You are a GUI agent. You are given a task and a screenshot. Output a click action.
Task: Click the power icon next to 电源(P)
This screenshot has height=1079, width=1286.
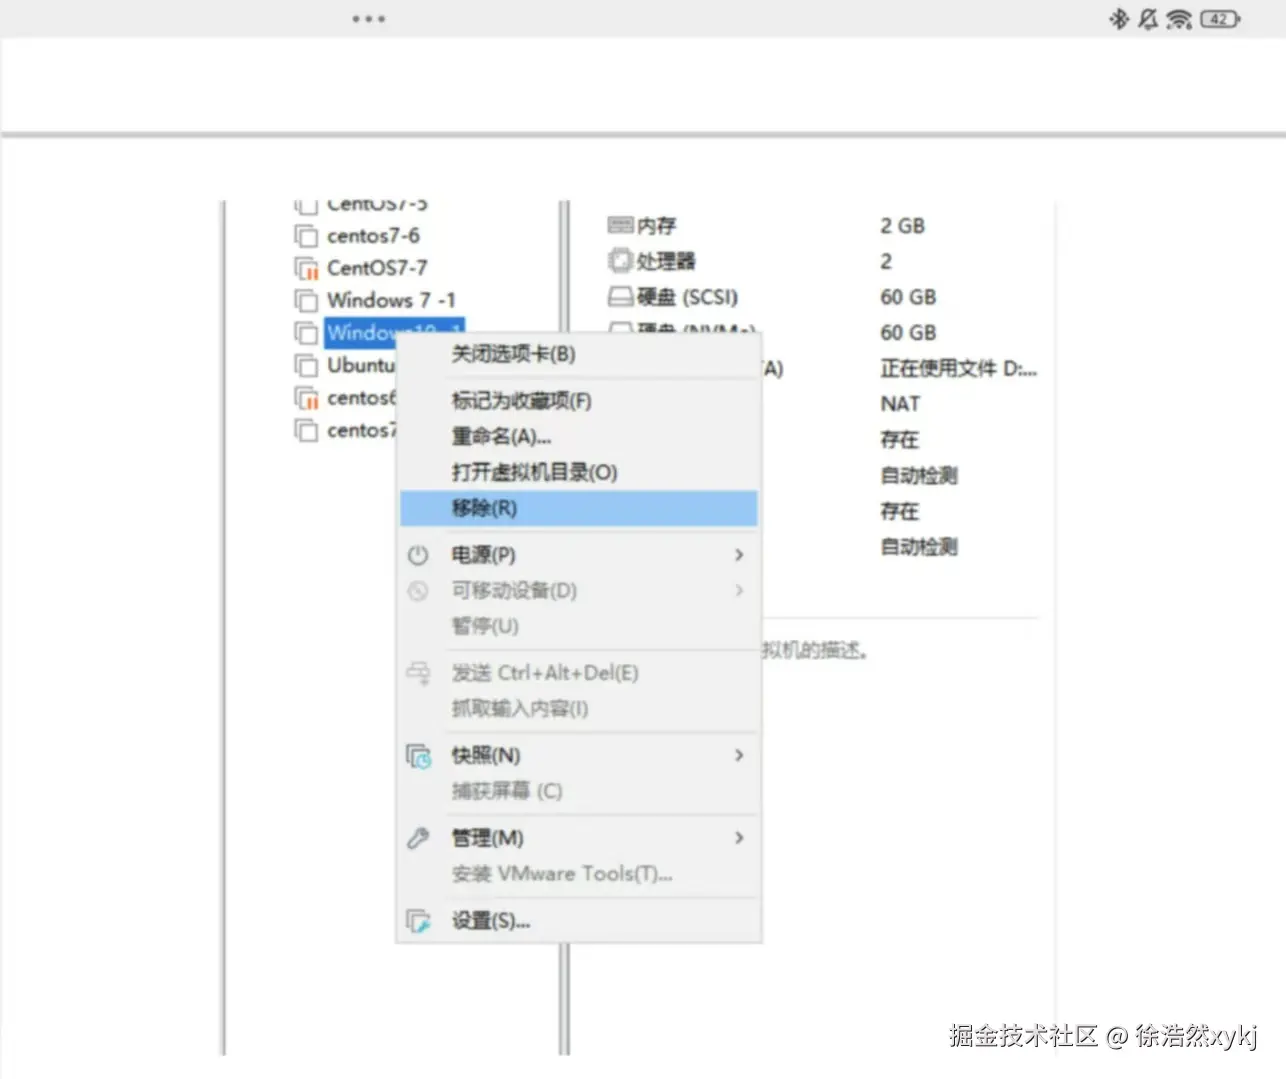click(x=418, y=555)
